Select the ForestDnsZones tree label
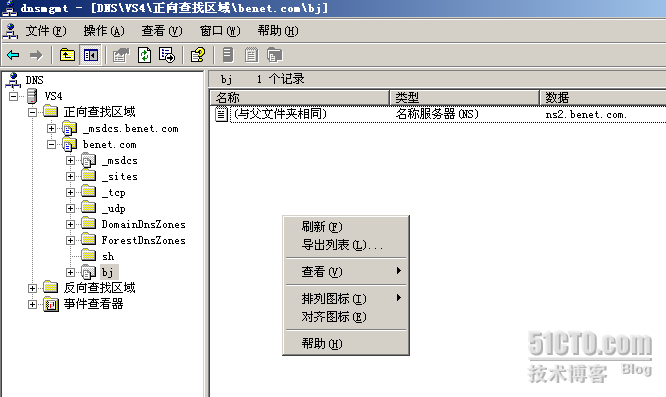This screenshot has height=397, width=666. 144,240
